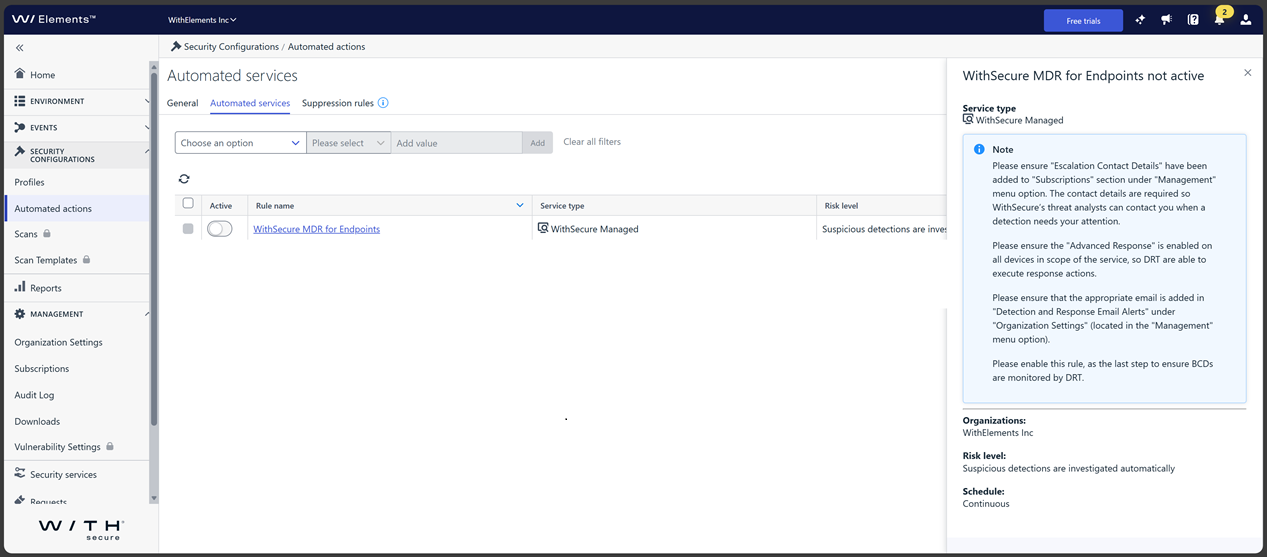Click the announcements megaphone icon
1267x557 pixels.
1166,20
